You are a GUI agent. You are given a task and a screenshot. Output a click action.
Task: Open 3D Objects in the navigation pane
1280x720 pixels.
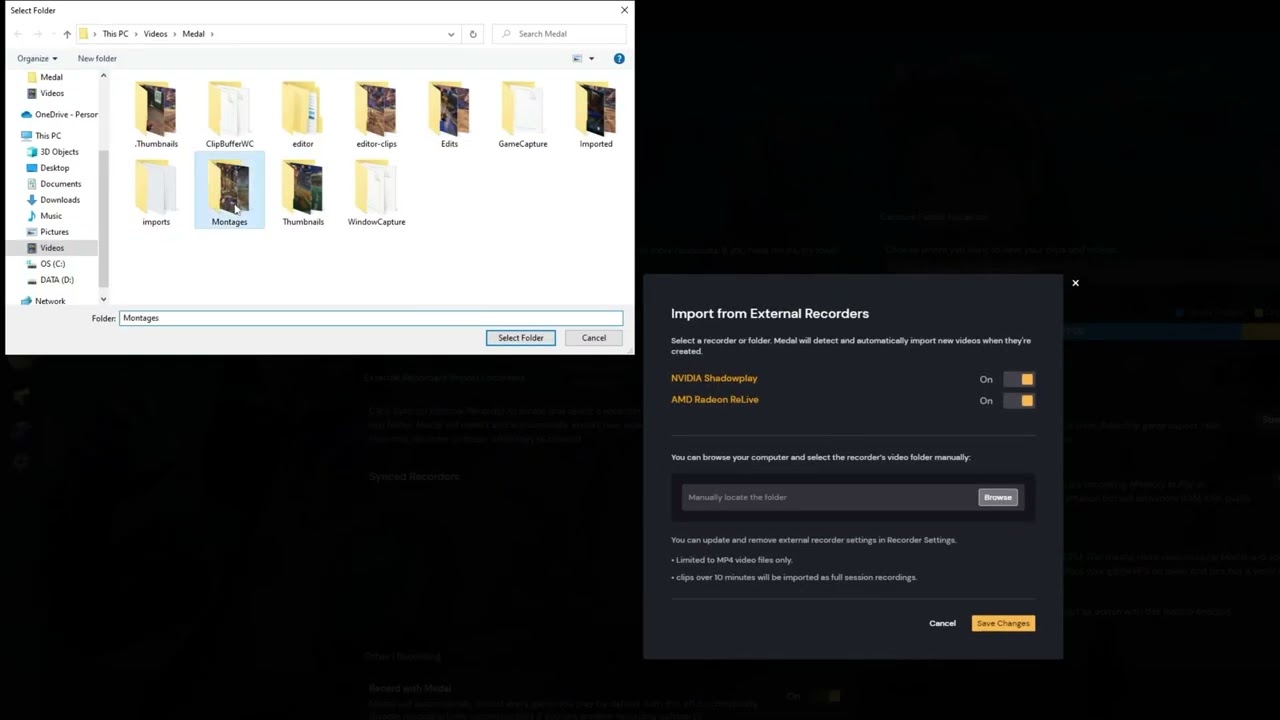[59, 152]
